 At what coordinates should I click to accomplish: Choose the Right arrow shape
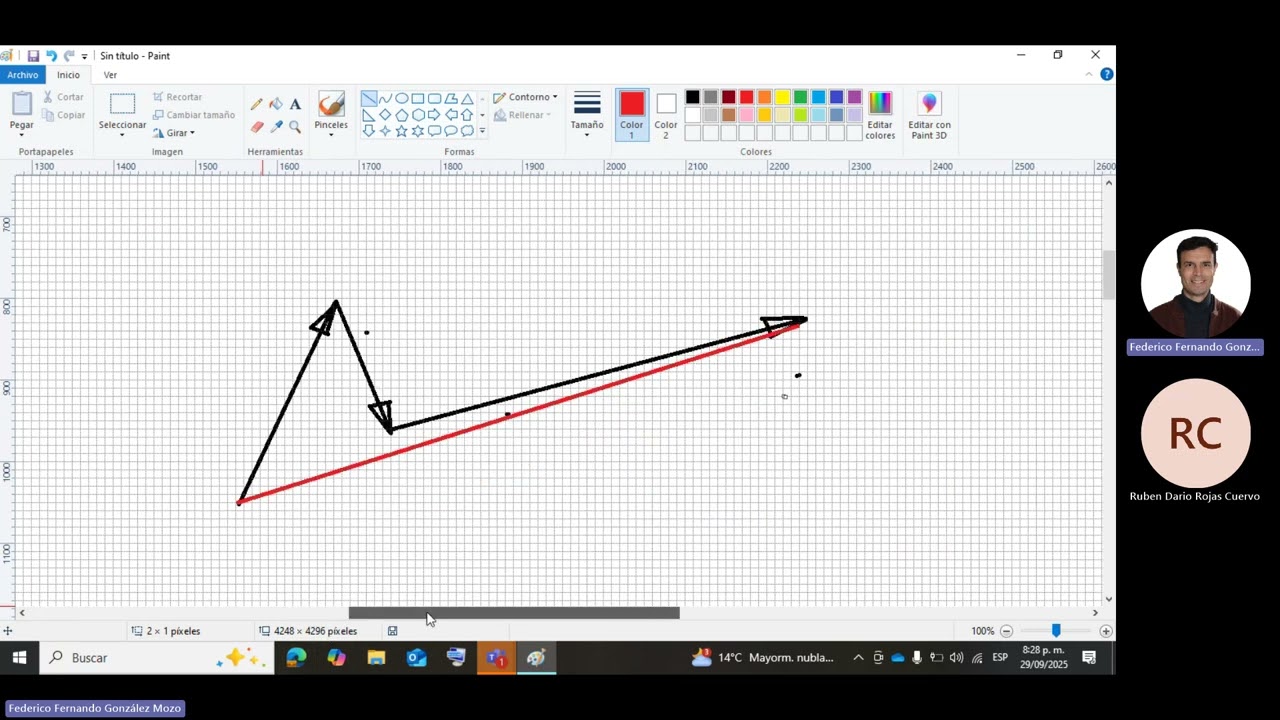click(434, 114)
